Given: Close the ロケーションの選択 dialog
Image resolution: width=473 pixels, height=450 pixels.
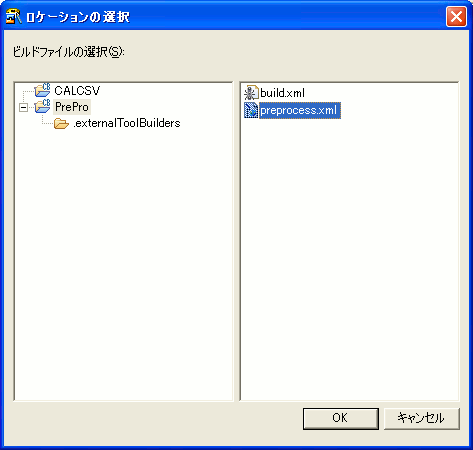Looking at the screenshot, I should (x=456, y=16).
